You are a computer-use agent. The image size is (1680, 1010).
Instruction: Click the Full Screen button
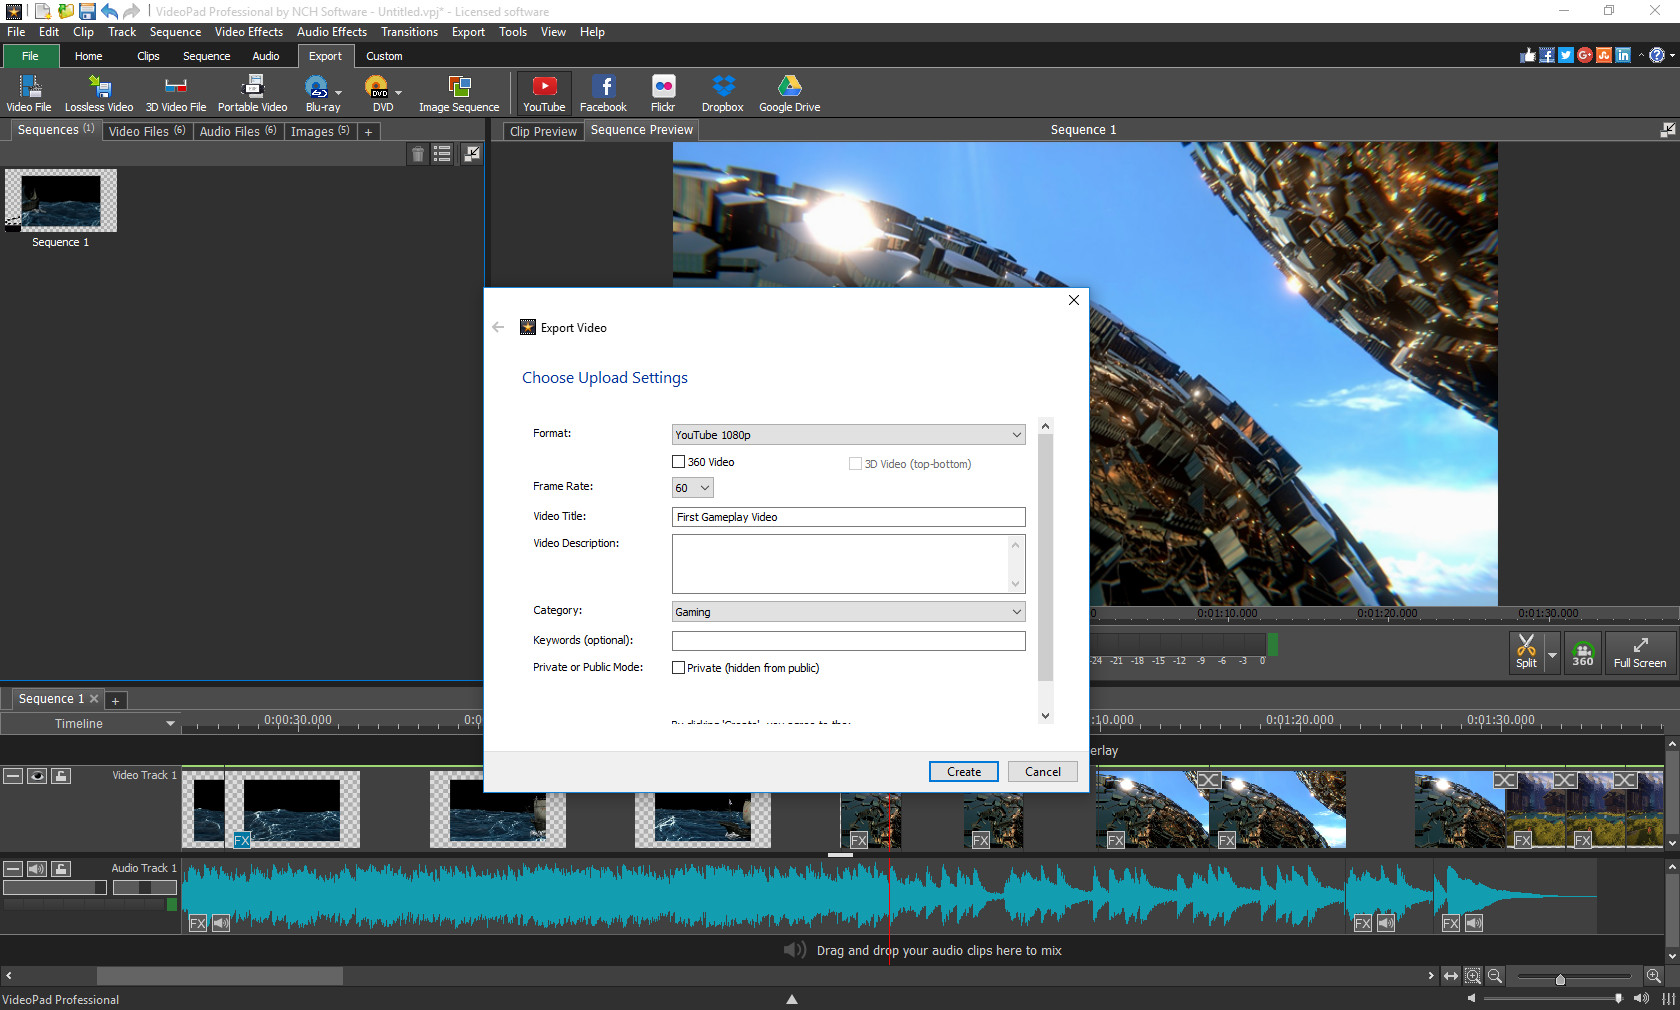coord(1639,653)
